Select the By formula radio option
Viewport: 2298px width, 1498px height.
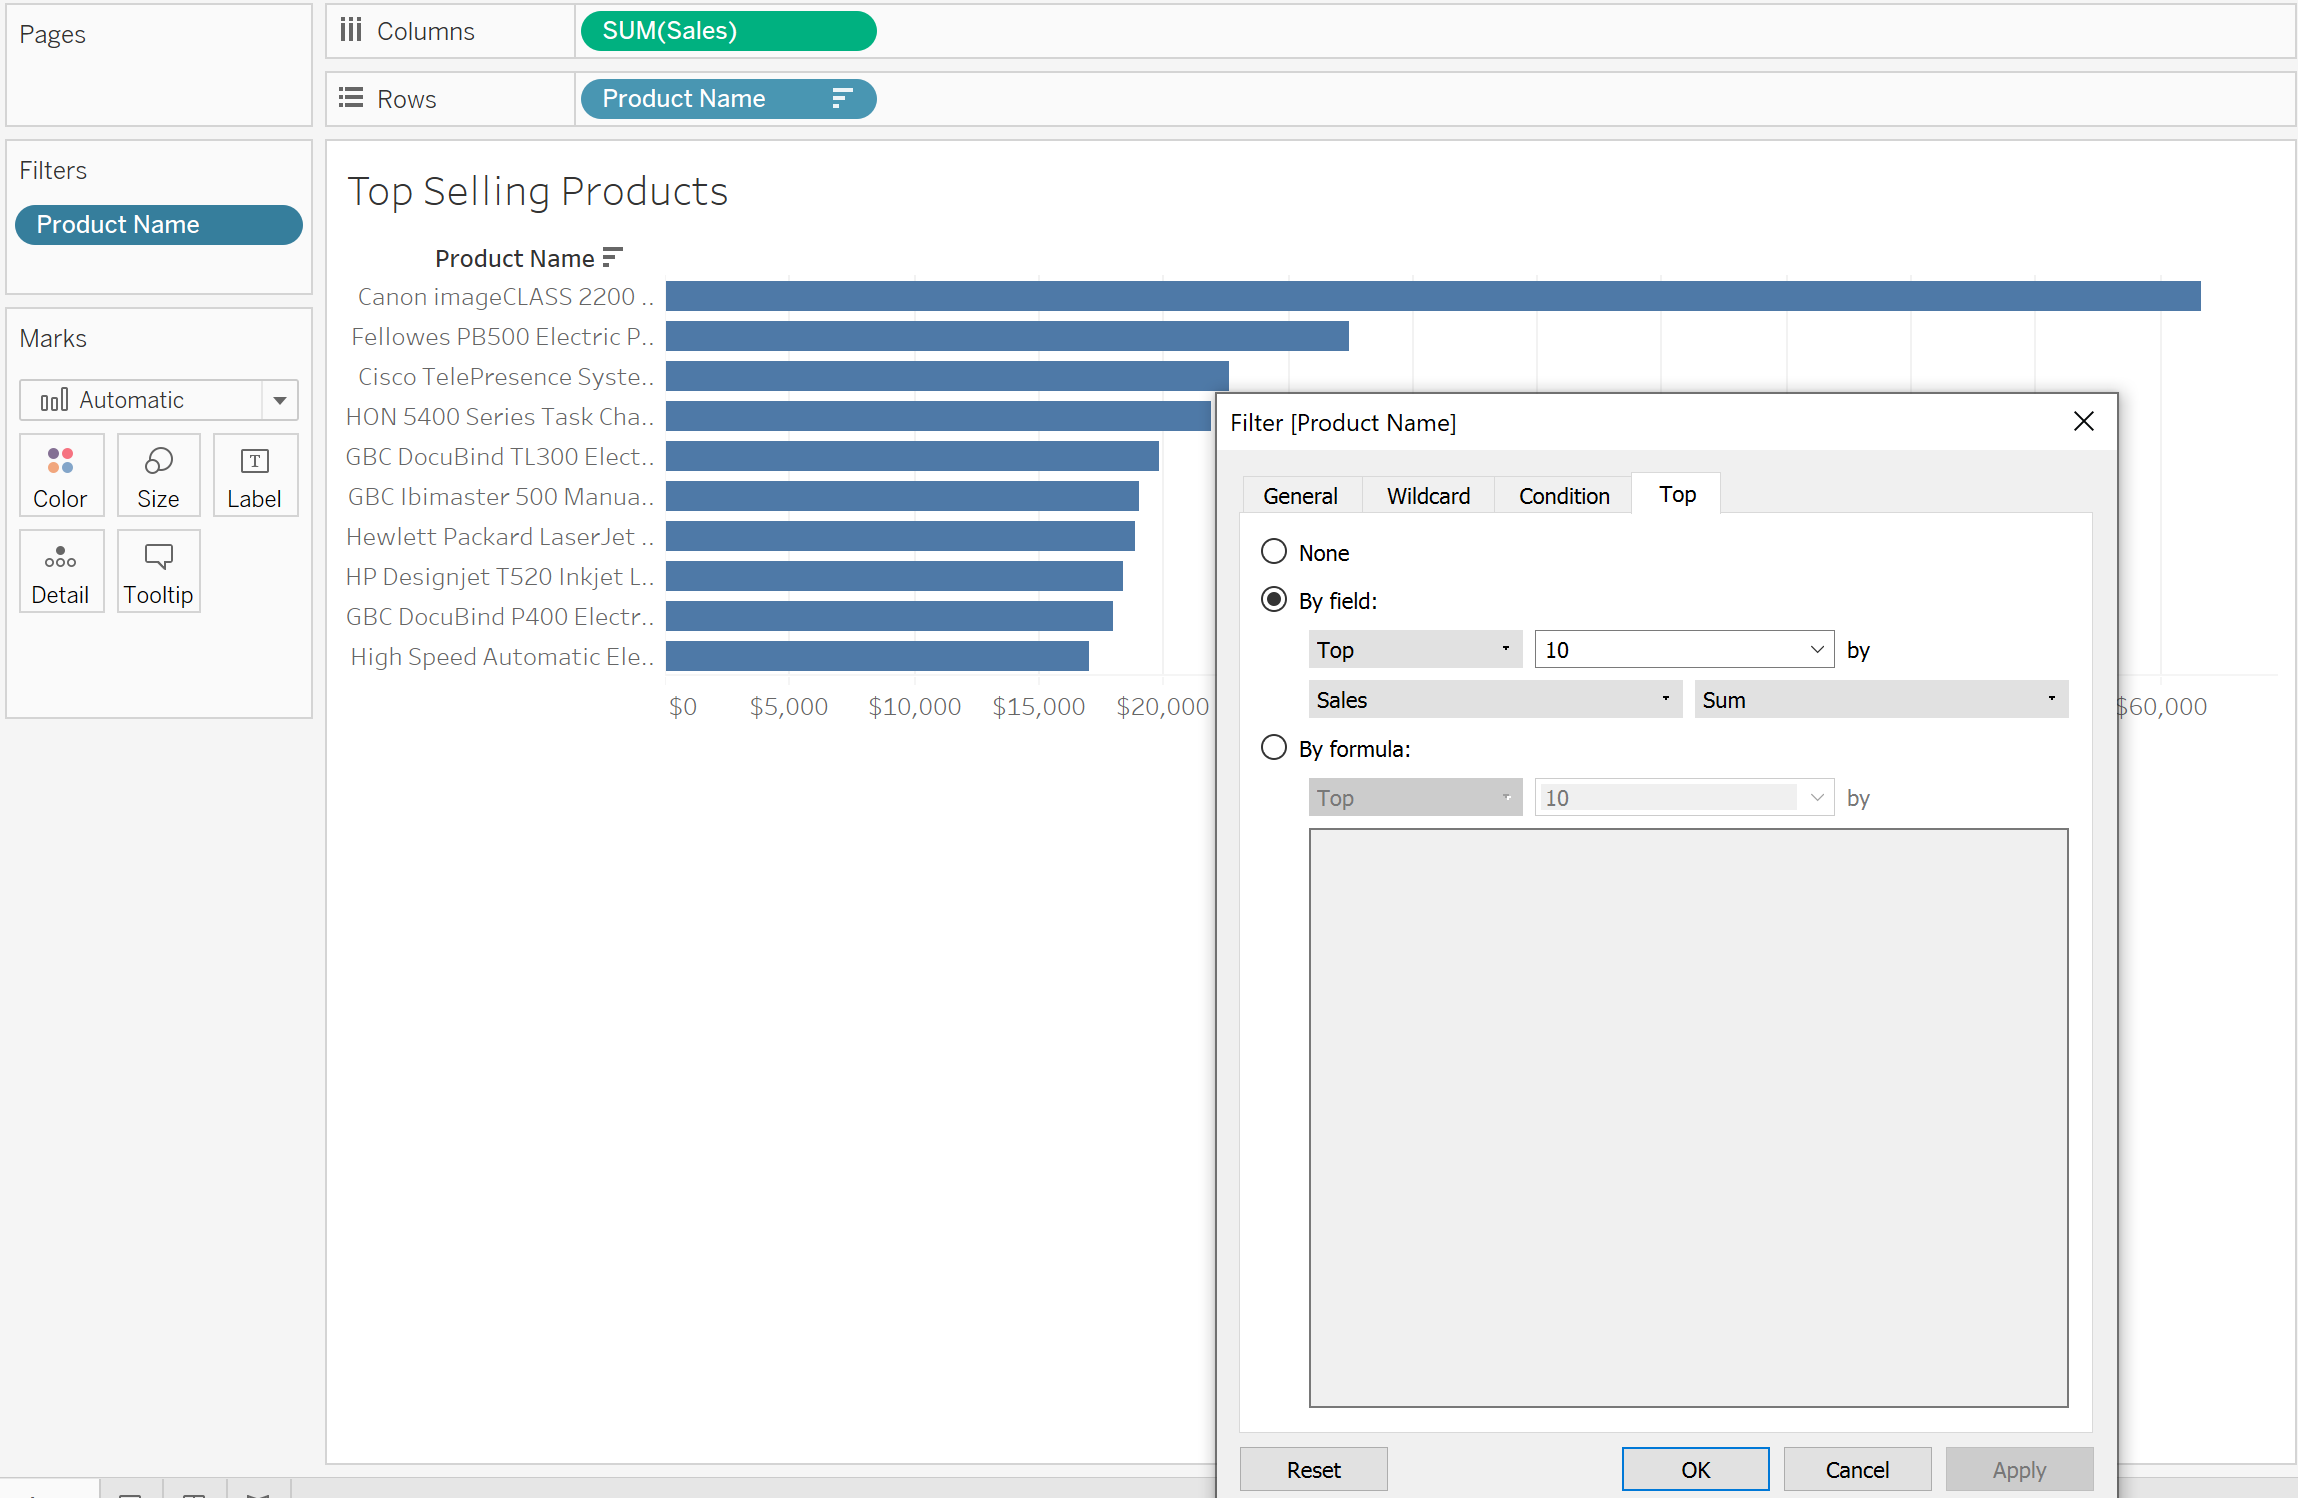1273,748
